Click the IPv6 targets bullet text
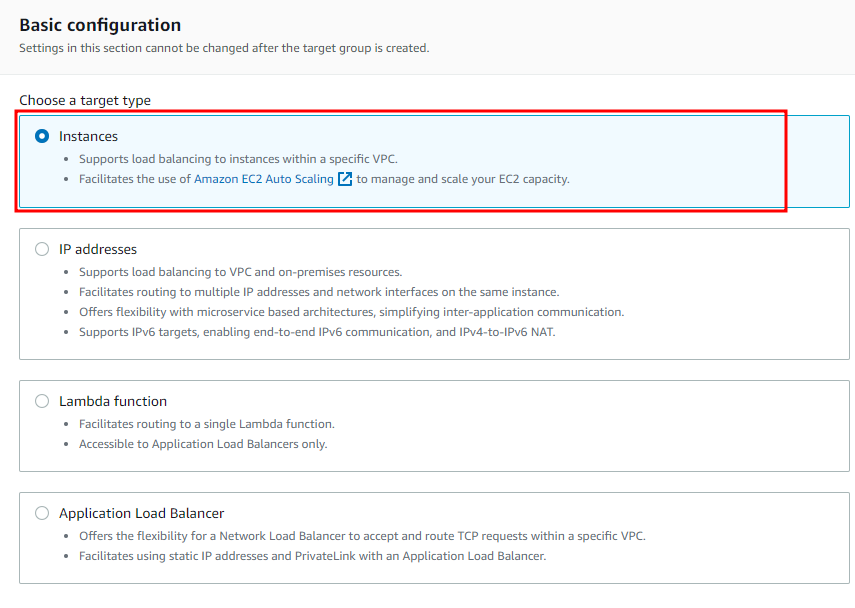The image size is (855, 608). [x=317, y=331]
